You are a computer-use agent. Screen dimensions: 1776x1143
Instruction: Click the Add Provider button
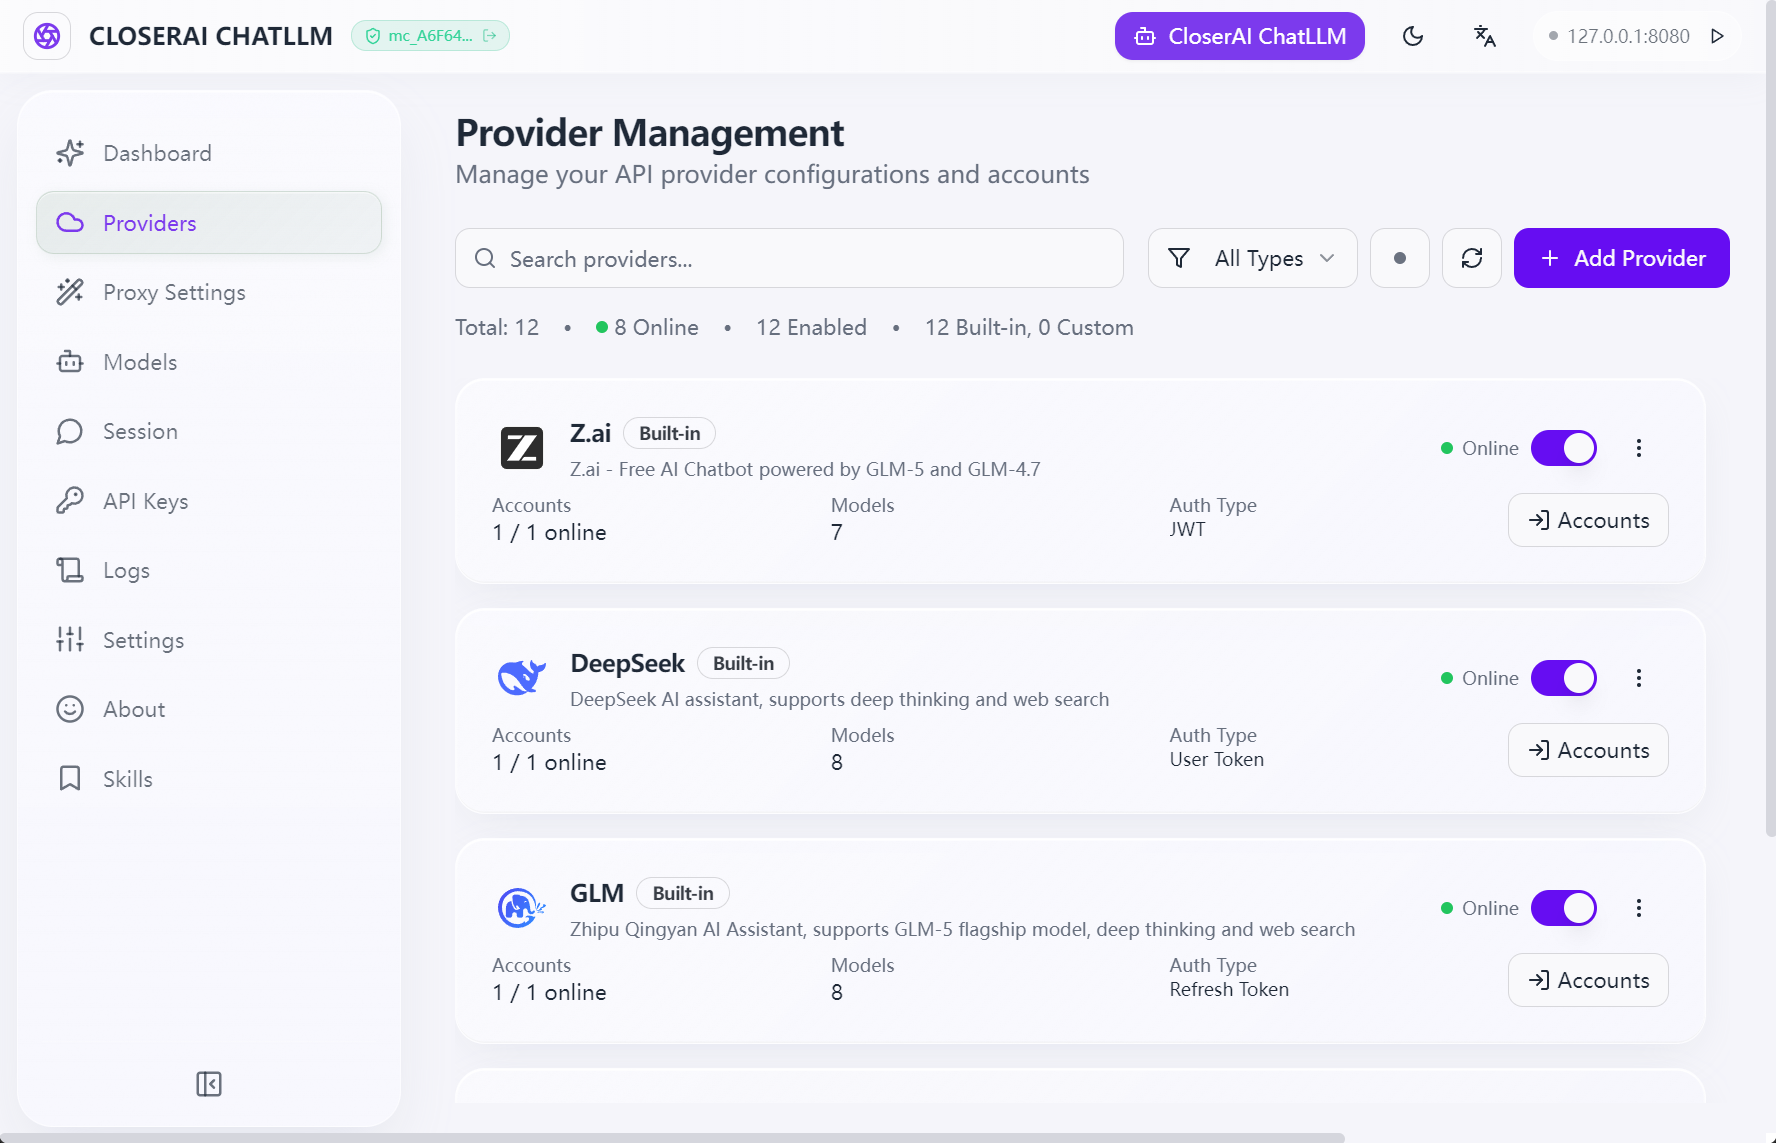[1622, 258]
